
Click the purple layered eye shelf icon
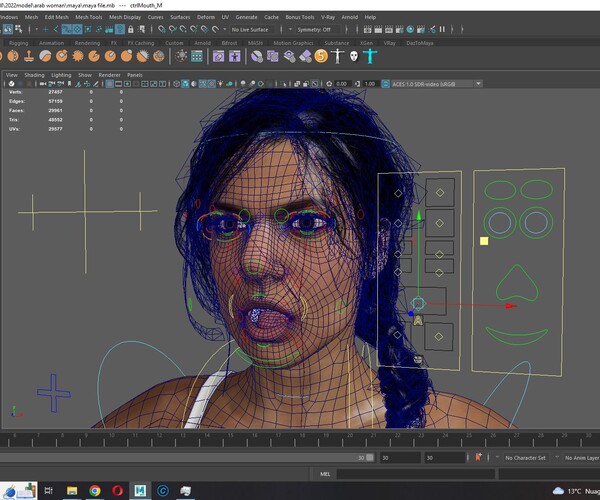289,56
